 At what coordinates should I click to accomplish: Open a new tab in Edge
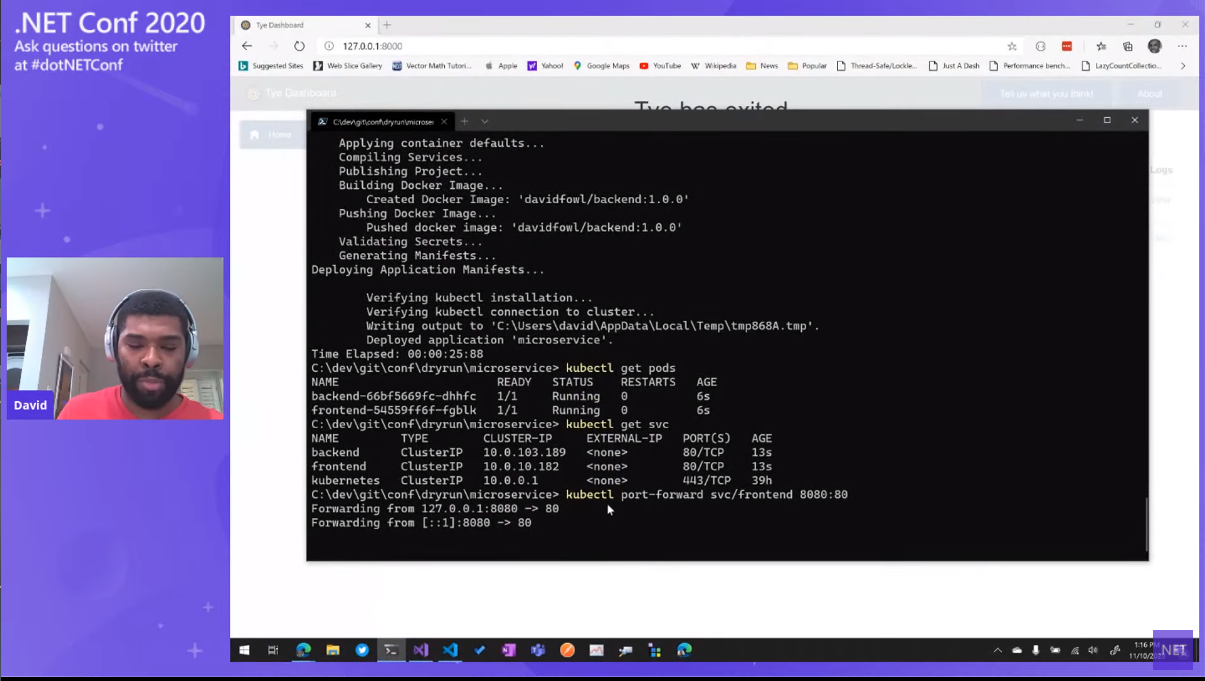pos(387,25)
